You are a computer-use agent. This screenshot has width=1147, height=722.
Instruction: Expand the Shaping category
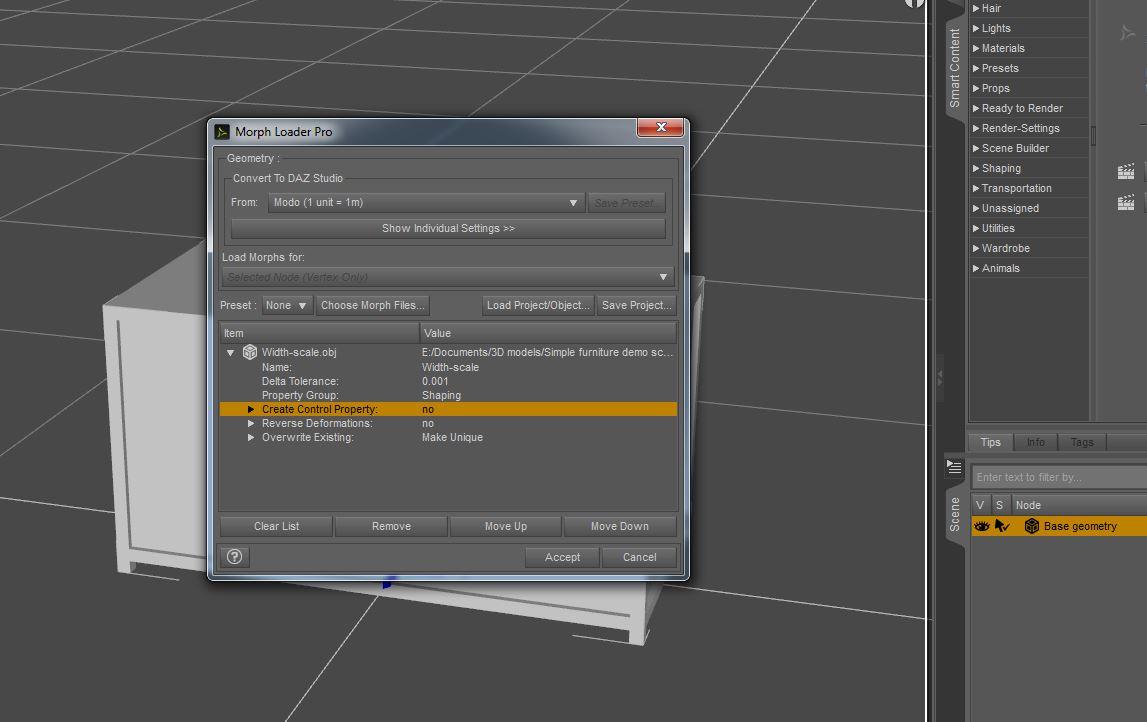(x=976, y=168)
